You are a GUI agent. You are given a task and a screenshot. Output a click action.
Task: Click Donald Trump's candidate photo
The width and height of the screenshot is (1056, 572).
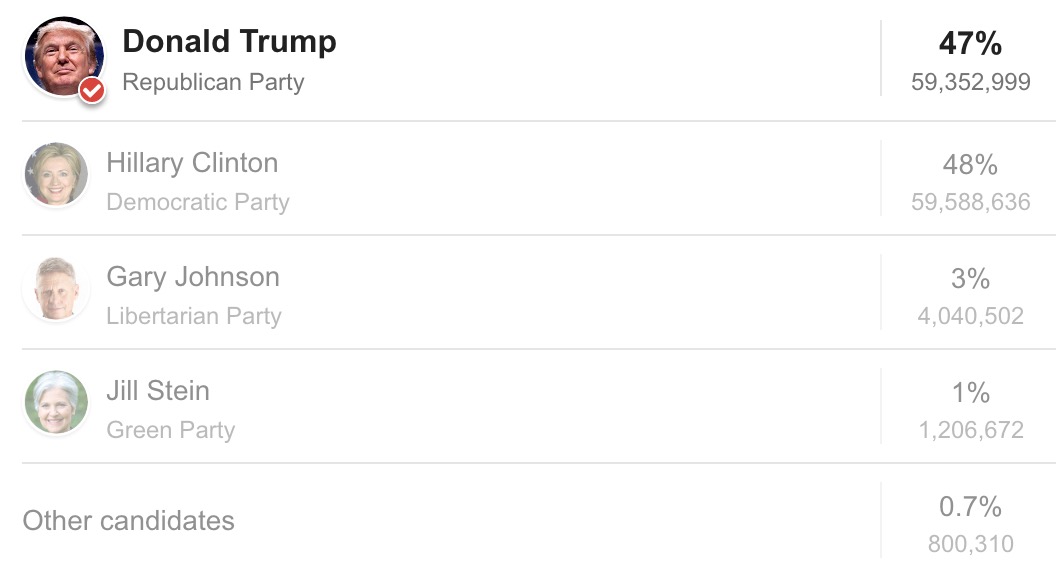[62, 56]
